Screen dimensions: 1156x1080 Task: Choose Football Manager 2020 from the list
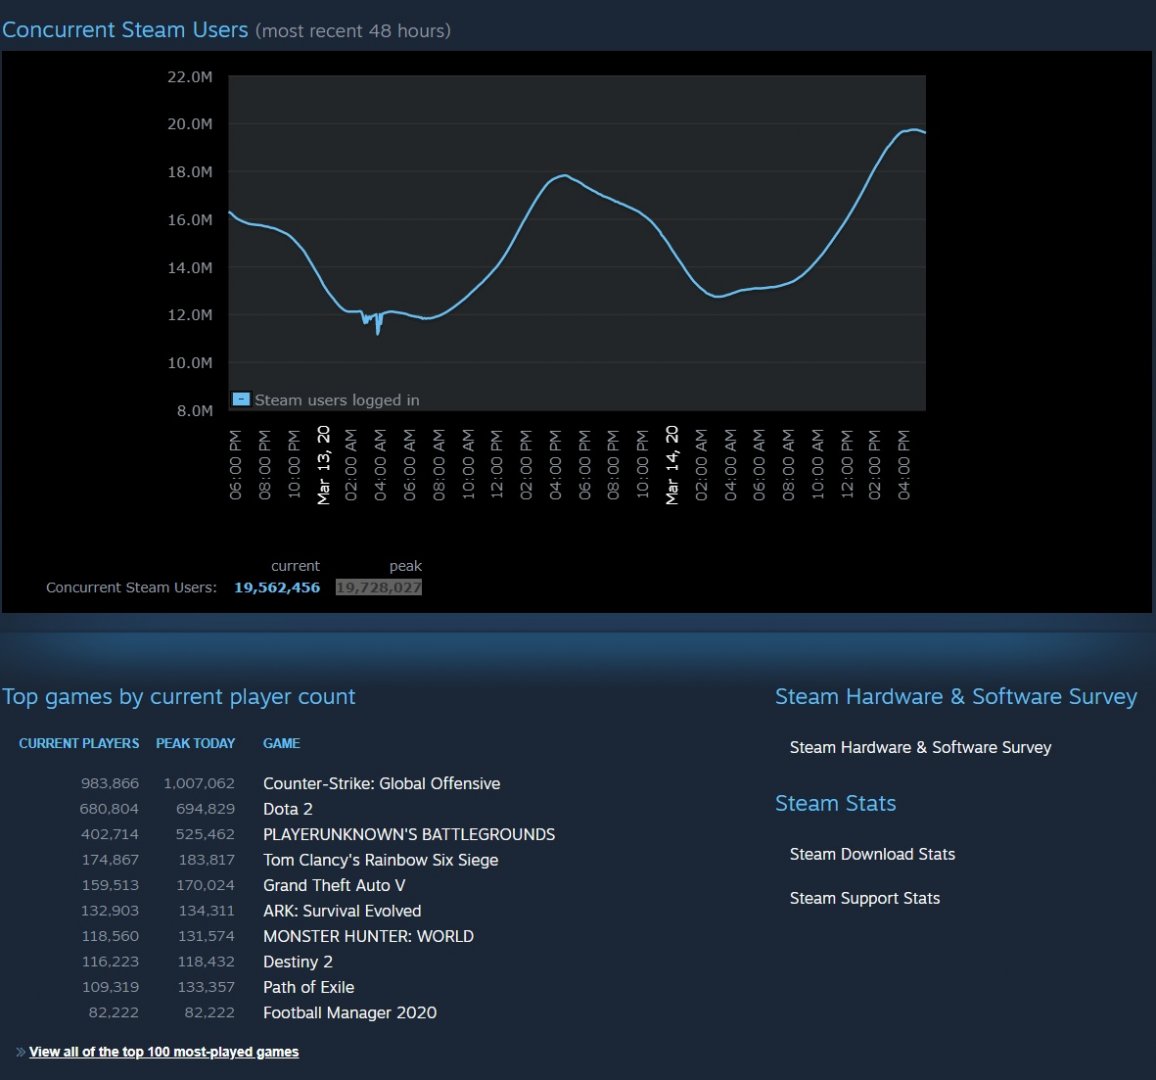click(x=349, y=1012)
